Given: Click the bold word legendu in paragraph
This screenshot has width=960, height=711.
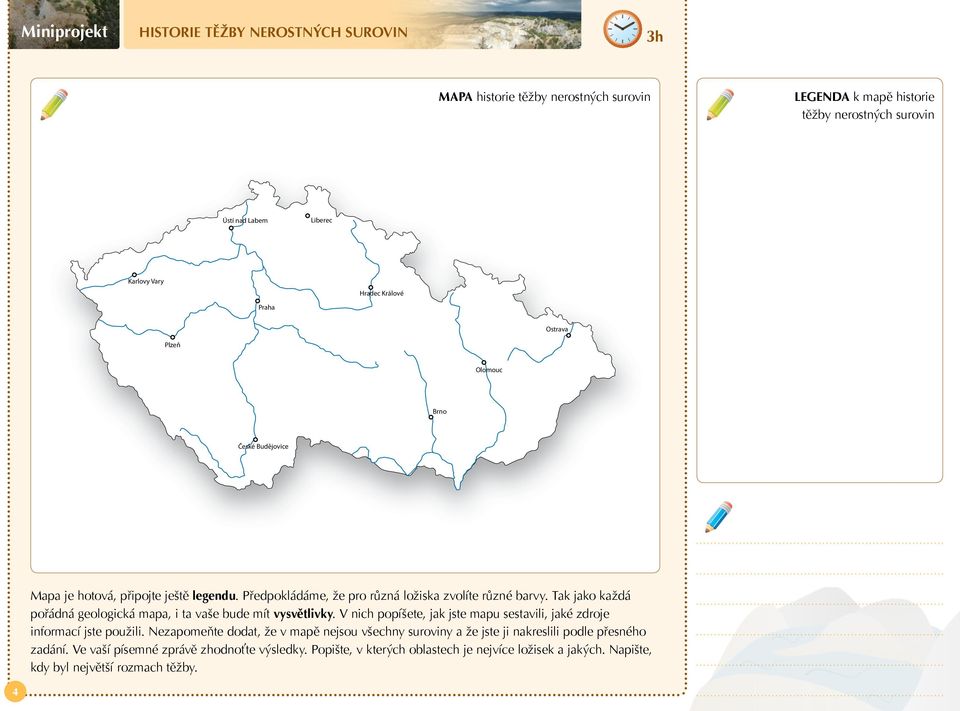Looking at the screenshot, I should click(214, 596).
